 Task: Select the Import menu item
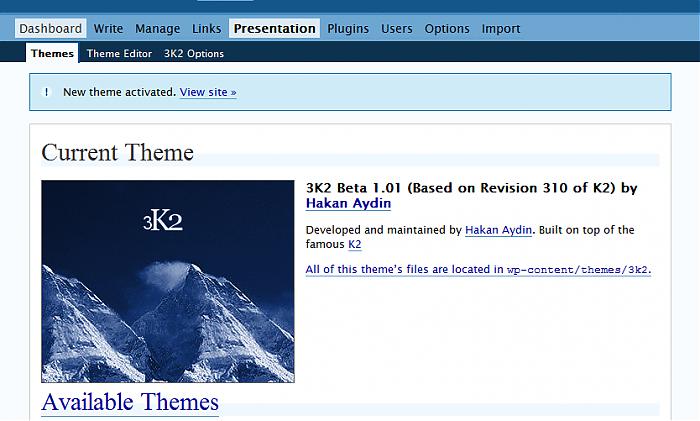tap(501, 29)
